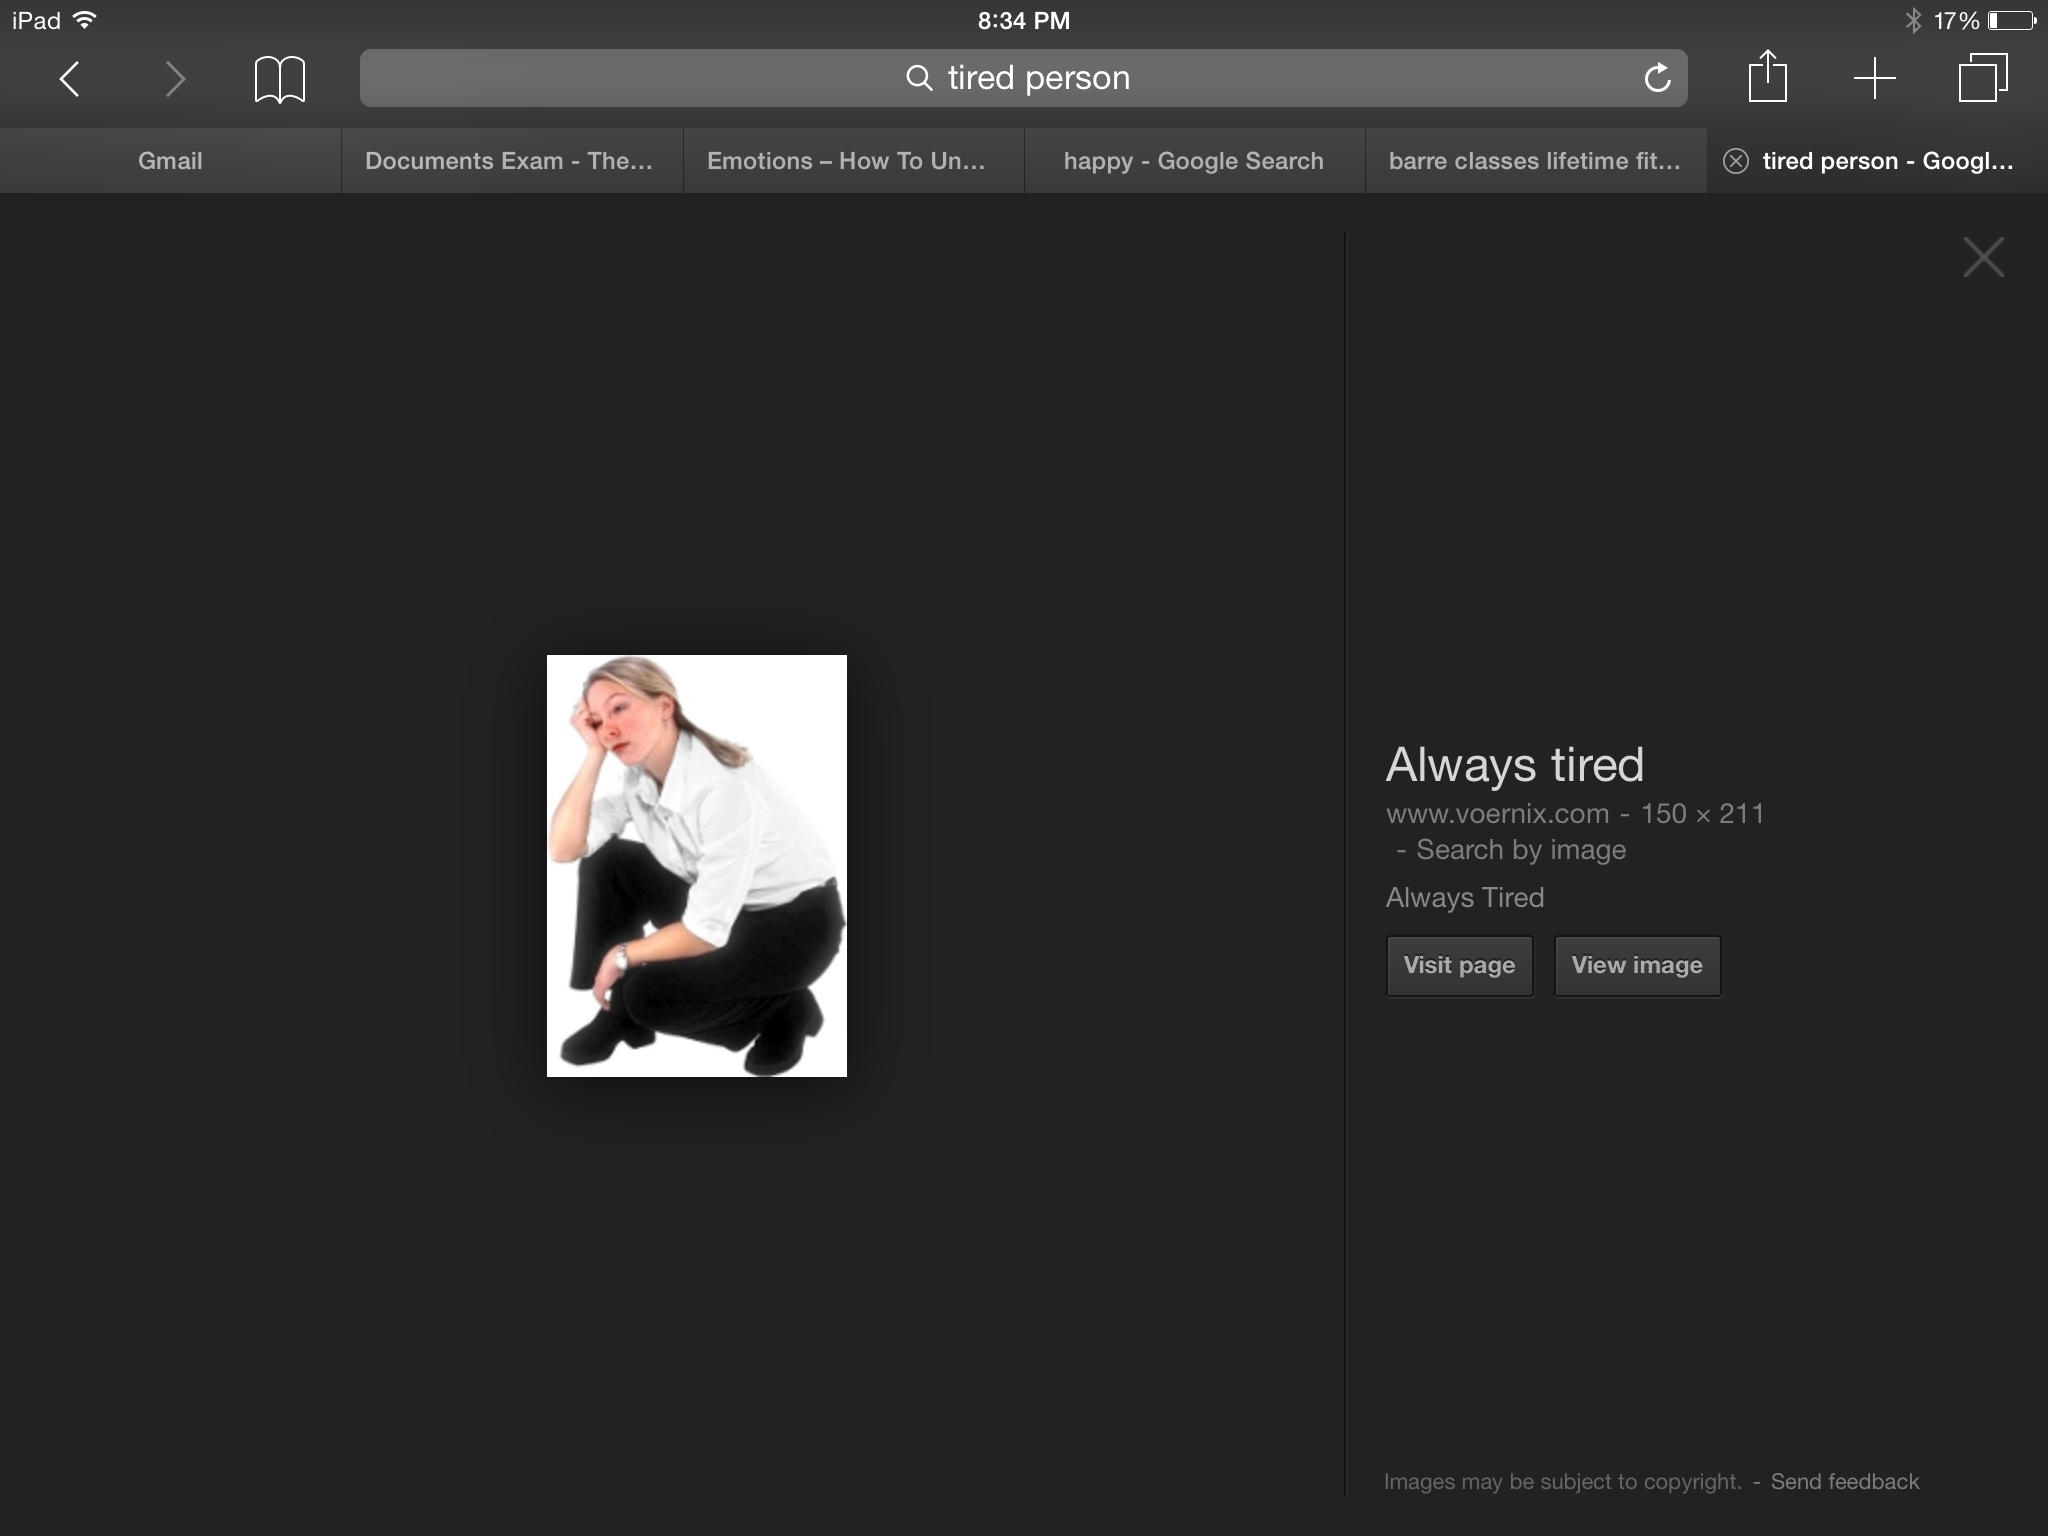Select the happy - Google Search tab
The height and width of the screenshot is (1536, 2048).
[x=1193, y=161]
